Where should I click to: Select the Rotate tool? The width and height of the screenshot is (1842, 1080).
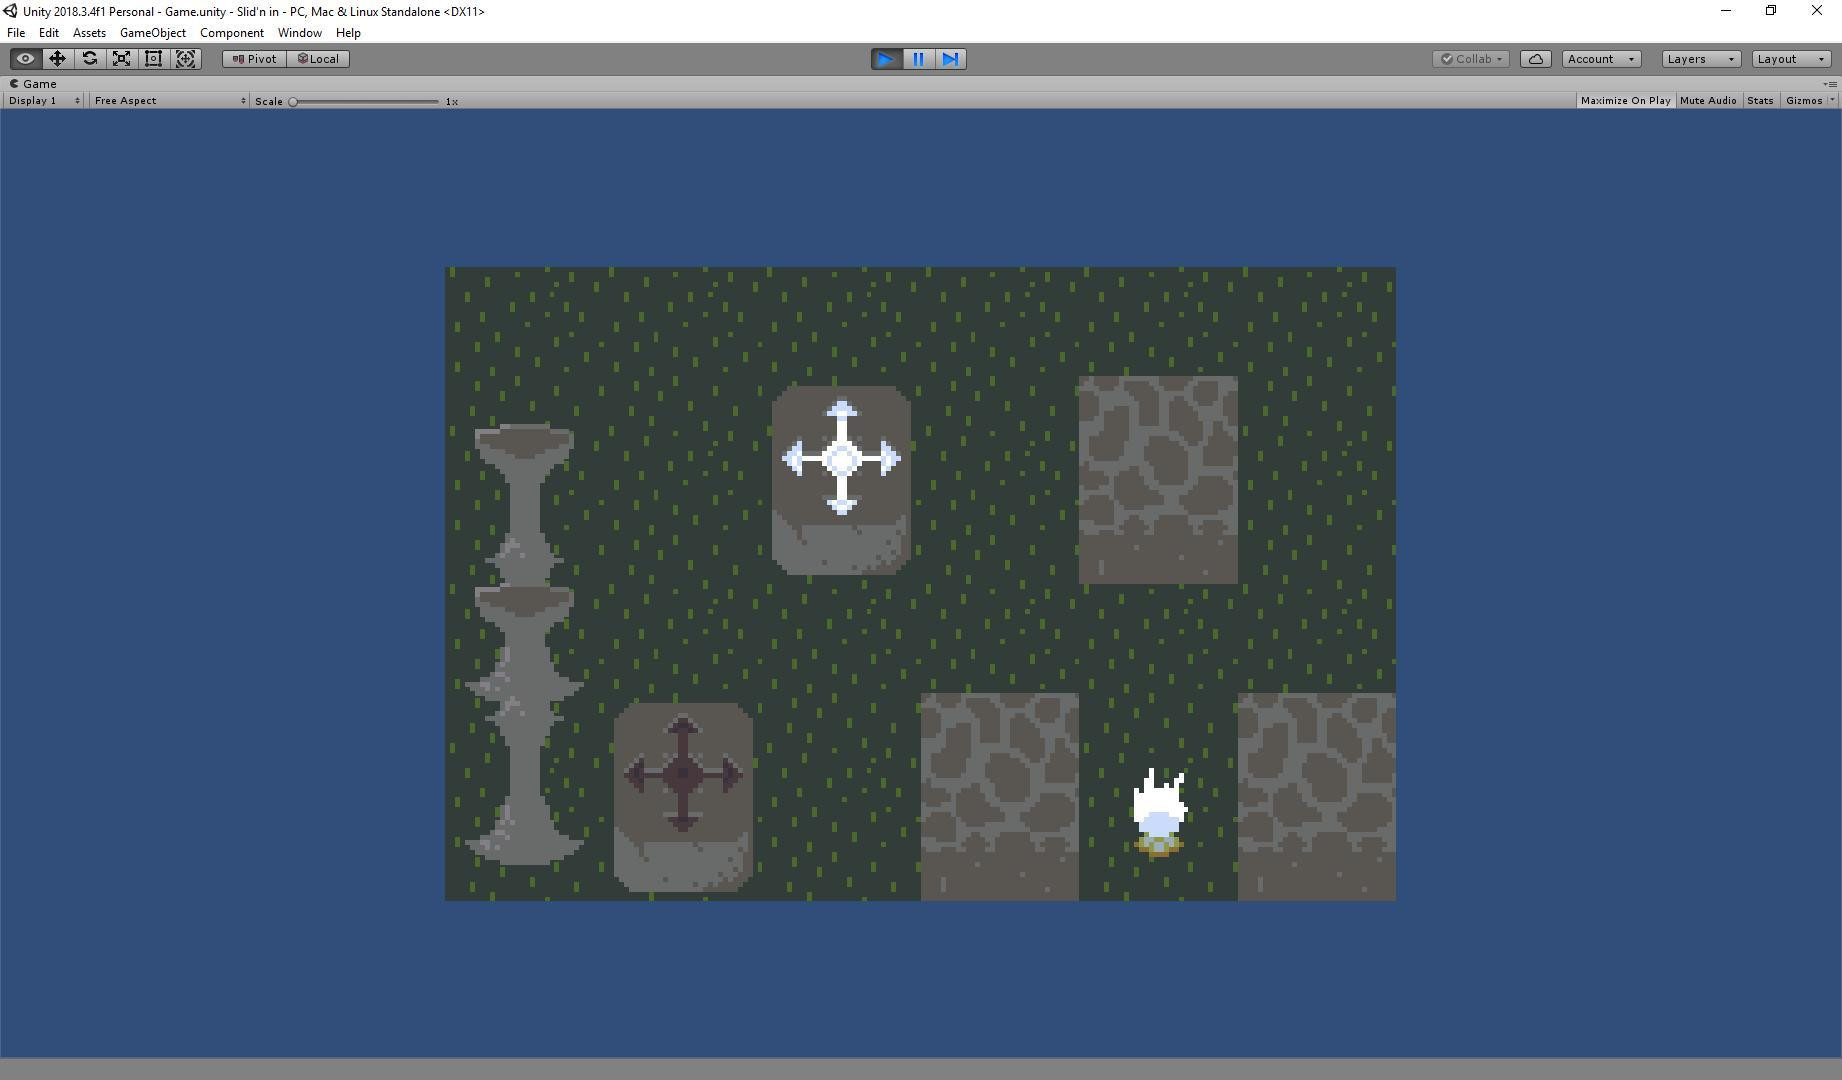[x=90, y=59]
